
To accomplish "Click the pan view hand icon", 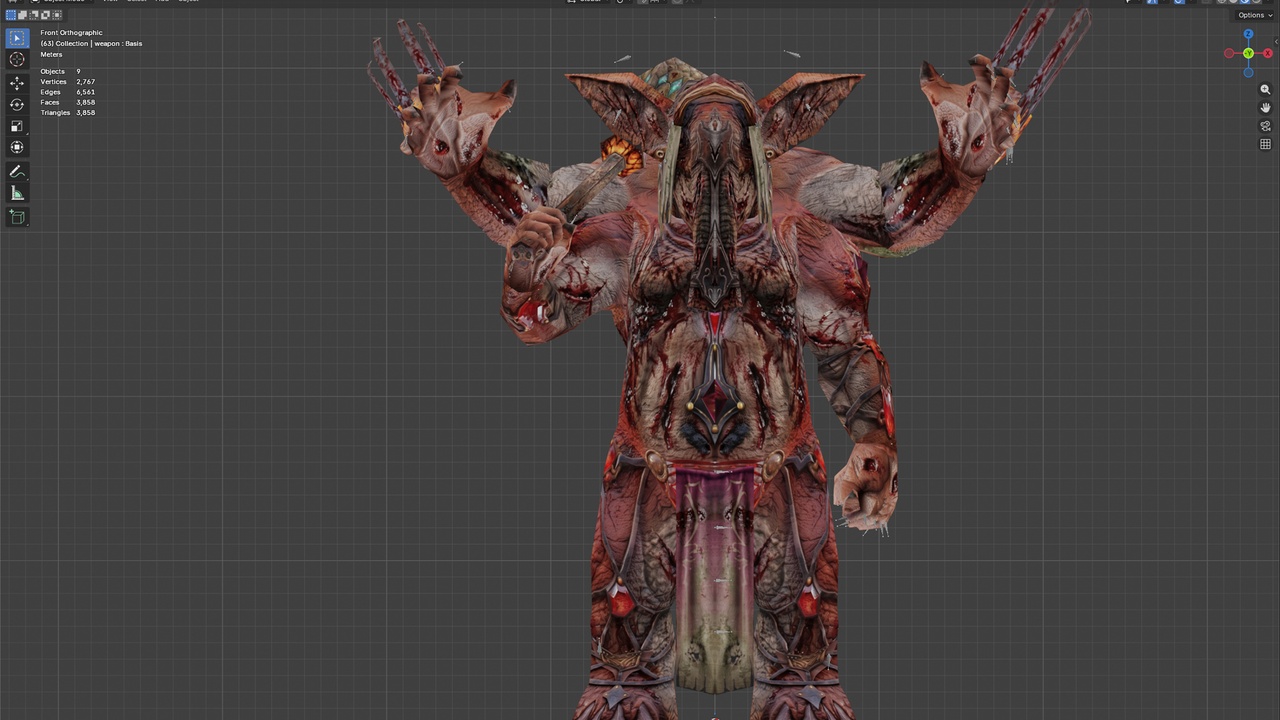I will point(1265,108).
